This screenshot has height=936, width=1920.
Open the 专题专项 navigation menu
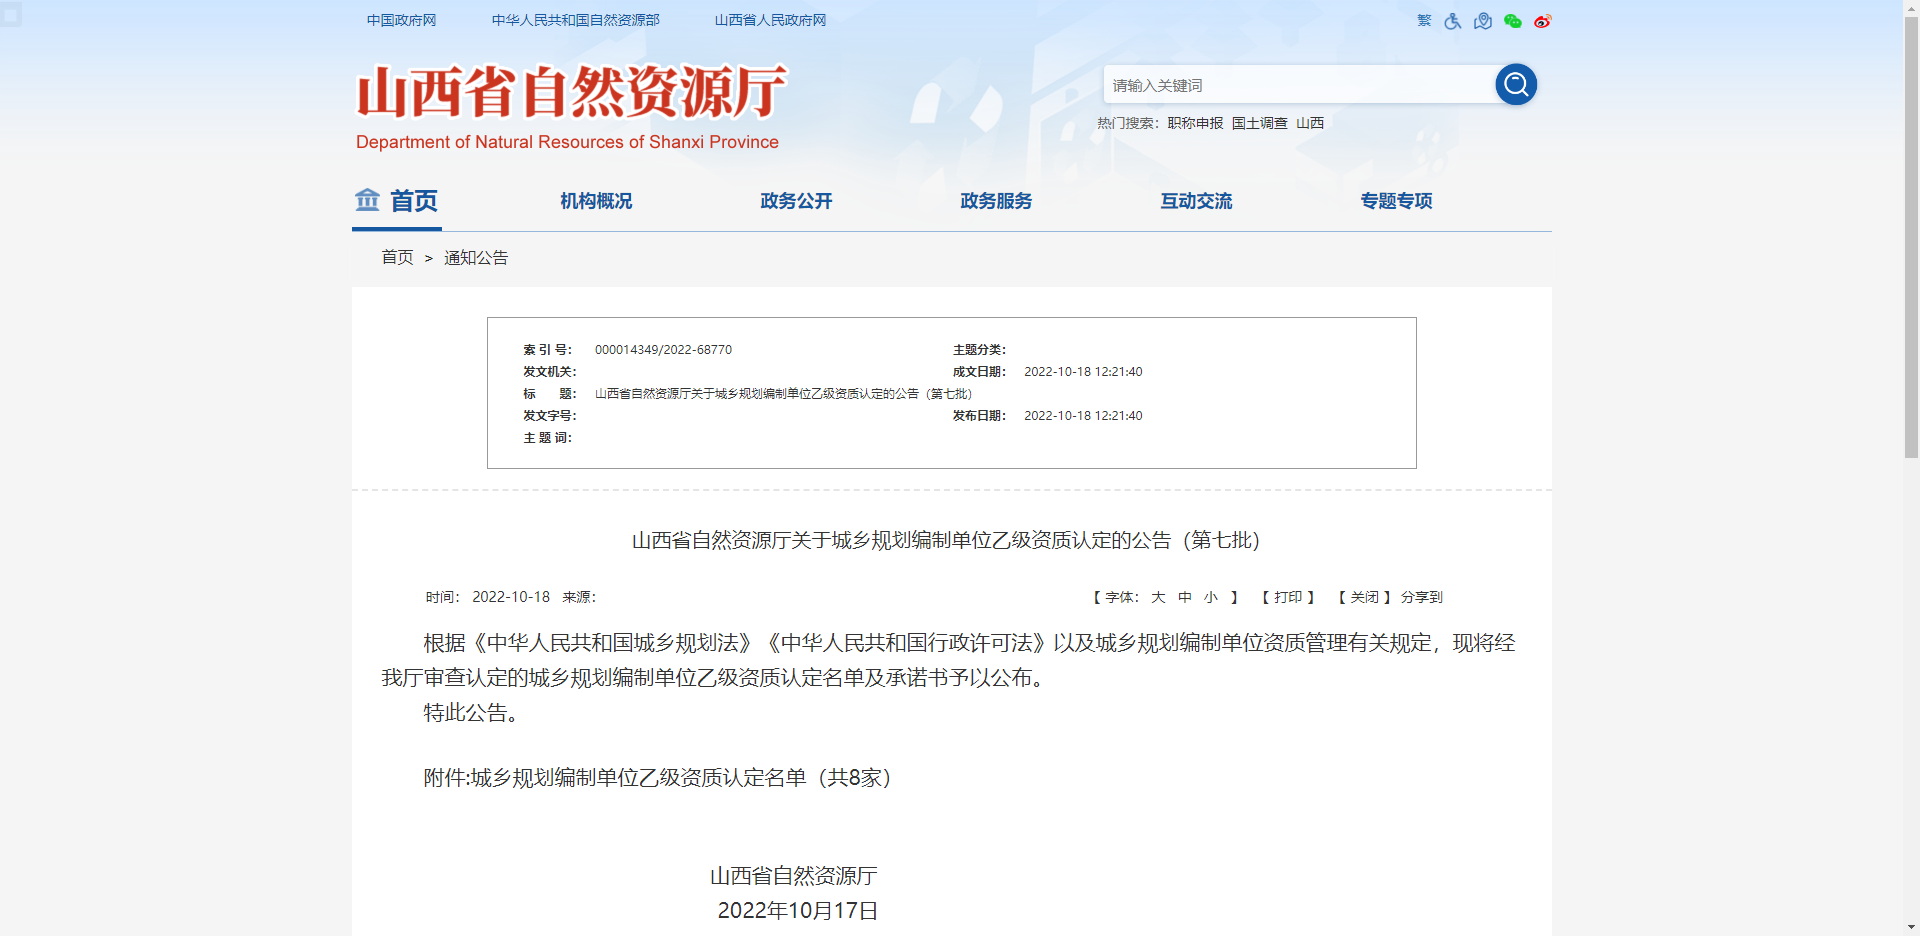click(1396, 201)
